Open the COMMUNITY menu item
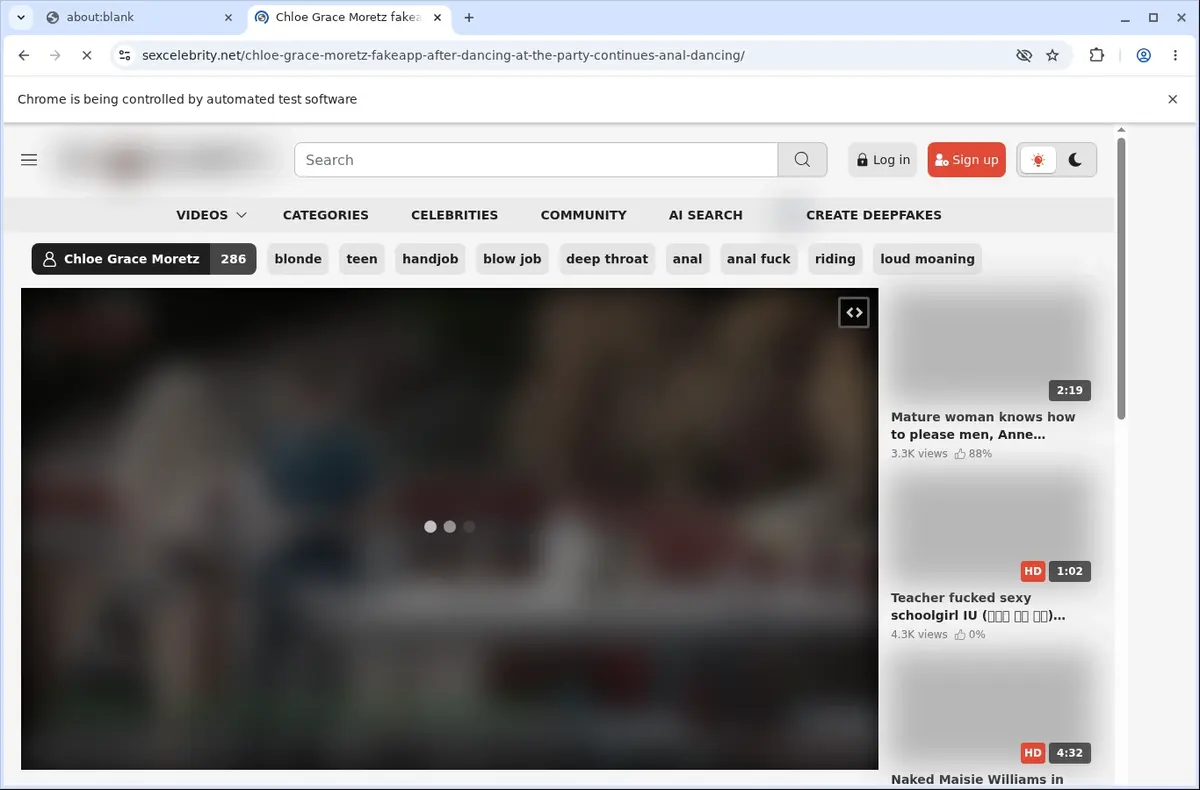Screen dimensions: 1200x790 pyautogui.click(x=584, y=215)
